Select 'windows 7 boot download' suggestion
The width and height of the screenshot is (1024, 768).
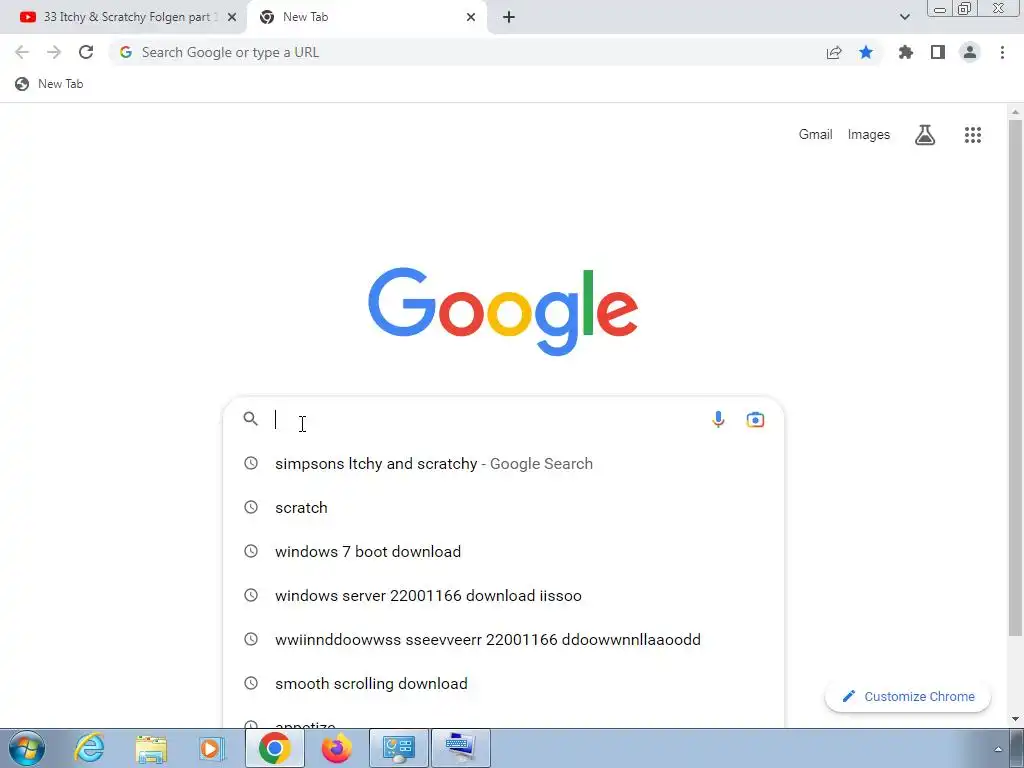pyautogui.click(x=503, y=551)
